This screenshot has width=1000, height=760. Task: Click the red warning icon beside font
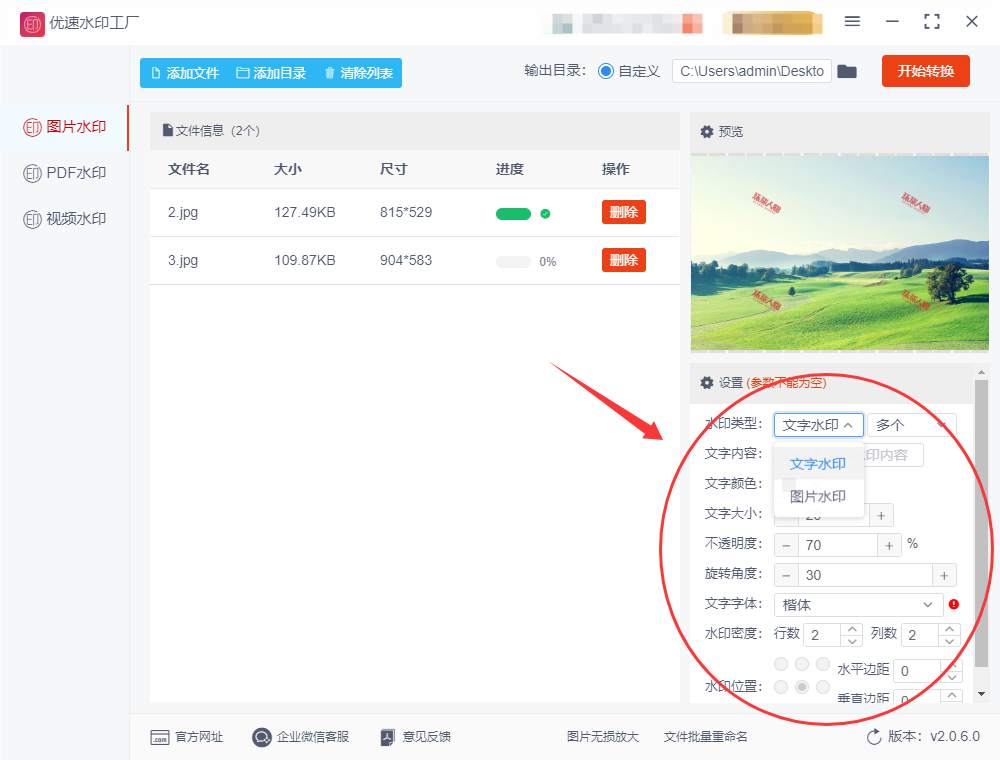[954, 604]
